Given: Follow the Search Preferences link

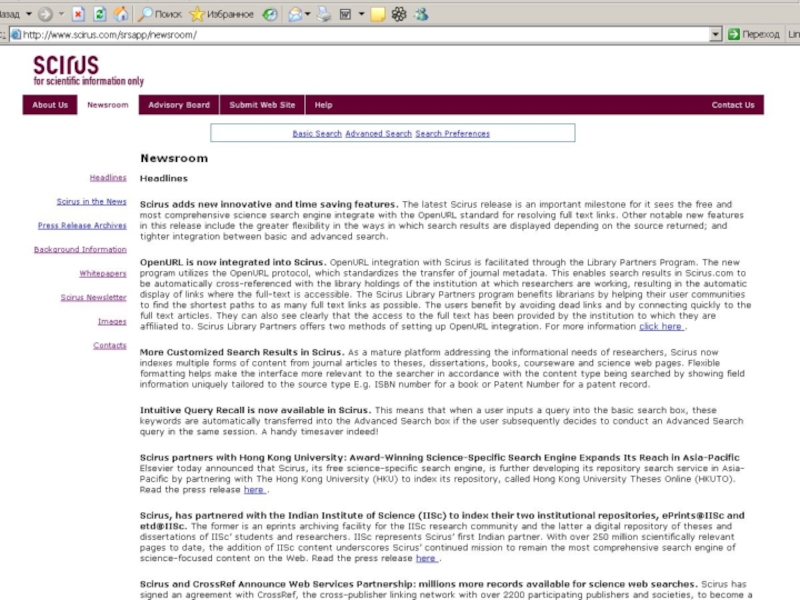Looking at the screenshot, I should [452, 134].
